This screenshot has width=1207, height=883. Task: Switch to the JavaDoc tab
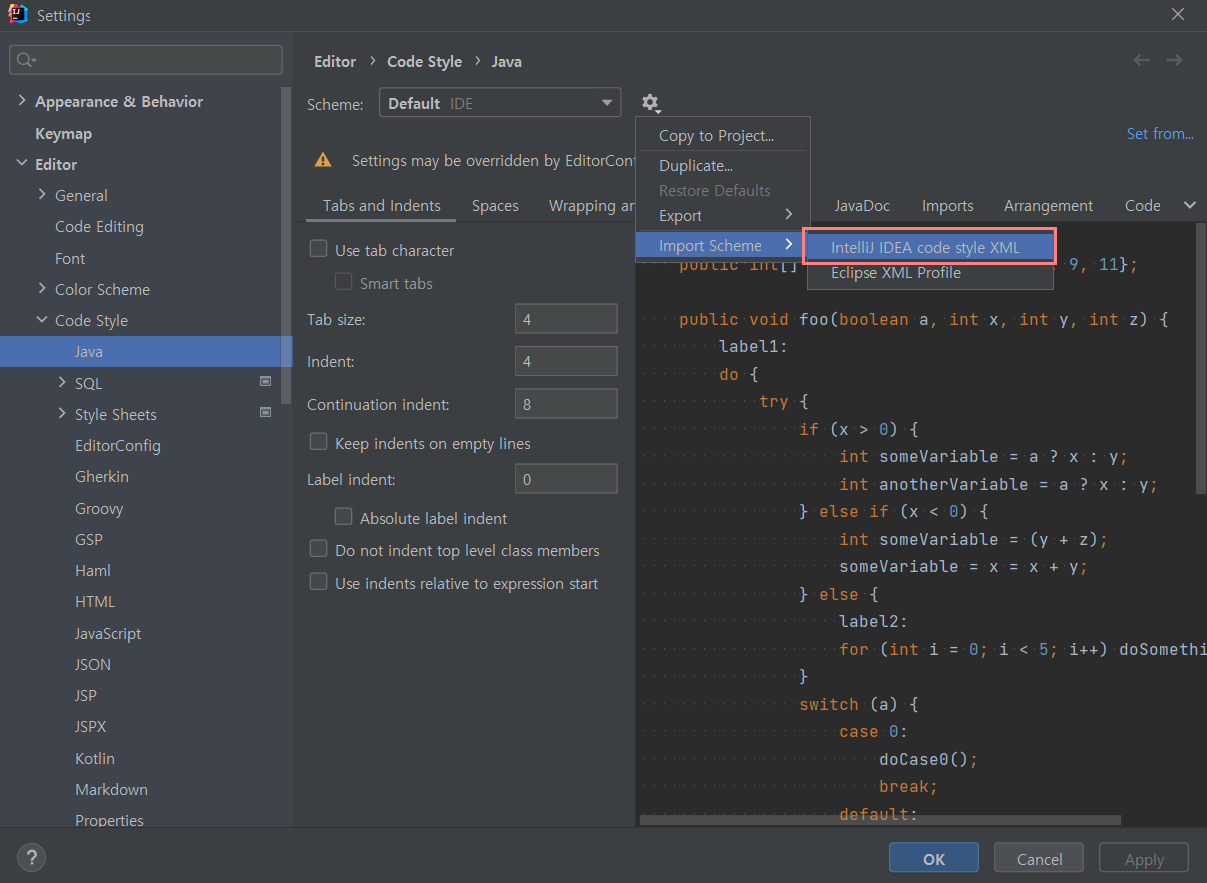862,205
